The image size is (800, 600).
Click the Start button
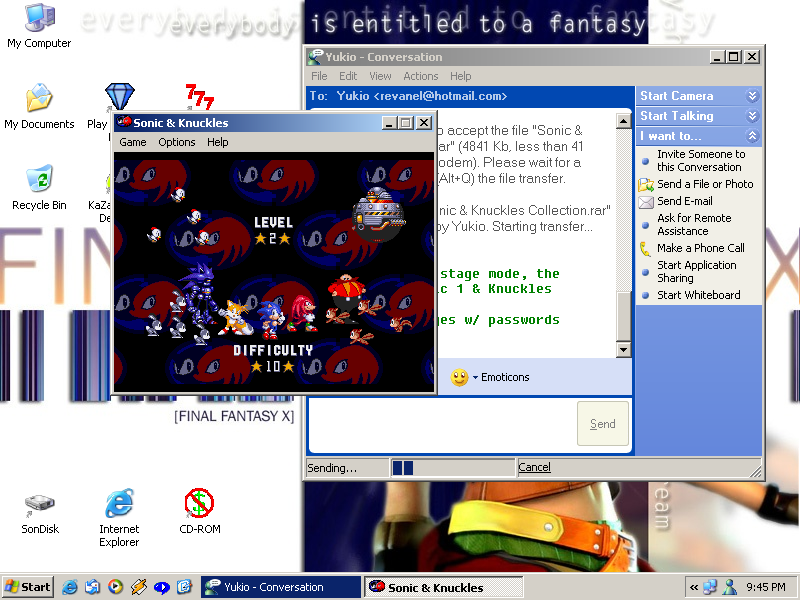click(x=28, y=587)
